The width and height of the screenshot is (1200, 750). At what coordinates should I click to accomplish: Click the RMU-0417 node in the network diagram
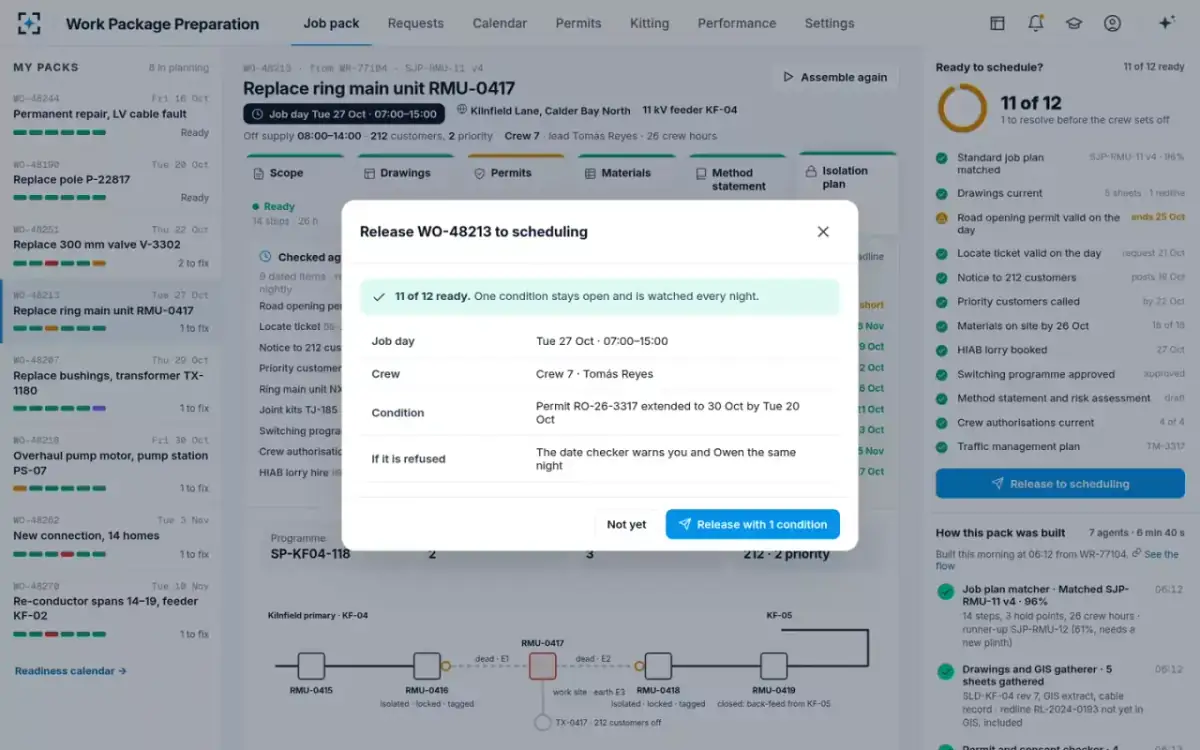pos(542,666)
